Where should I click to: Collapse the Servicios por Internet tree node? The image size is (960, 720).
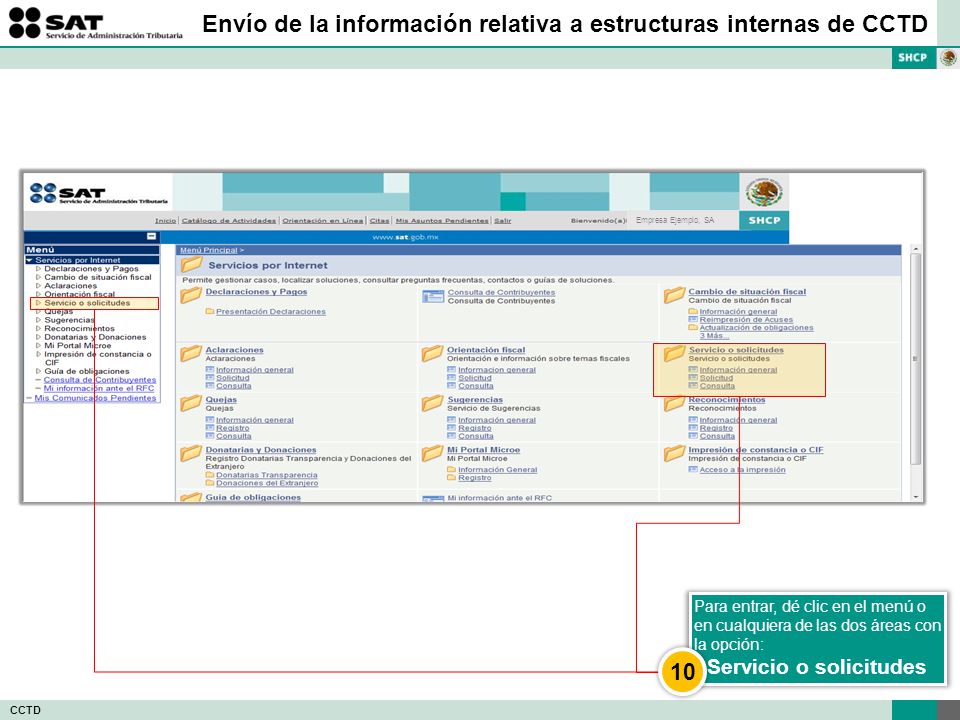[x=29, y=260]
